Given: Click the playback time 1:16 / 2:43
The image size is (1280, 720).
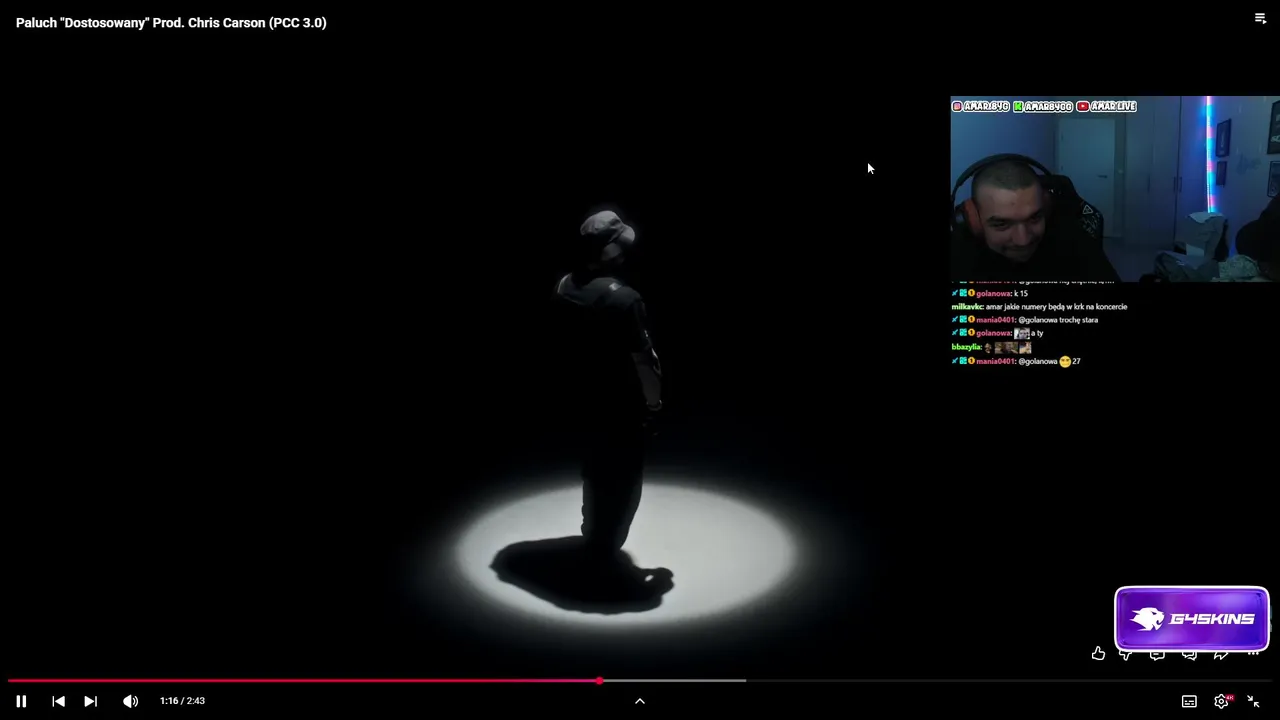Looking at the screenshot, I should [182, 701].
